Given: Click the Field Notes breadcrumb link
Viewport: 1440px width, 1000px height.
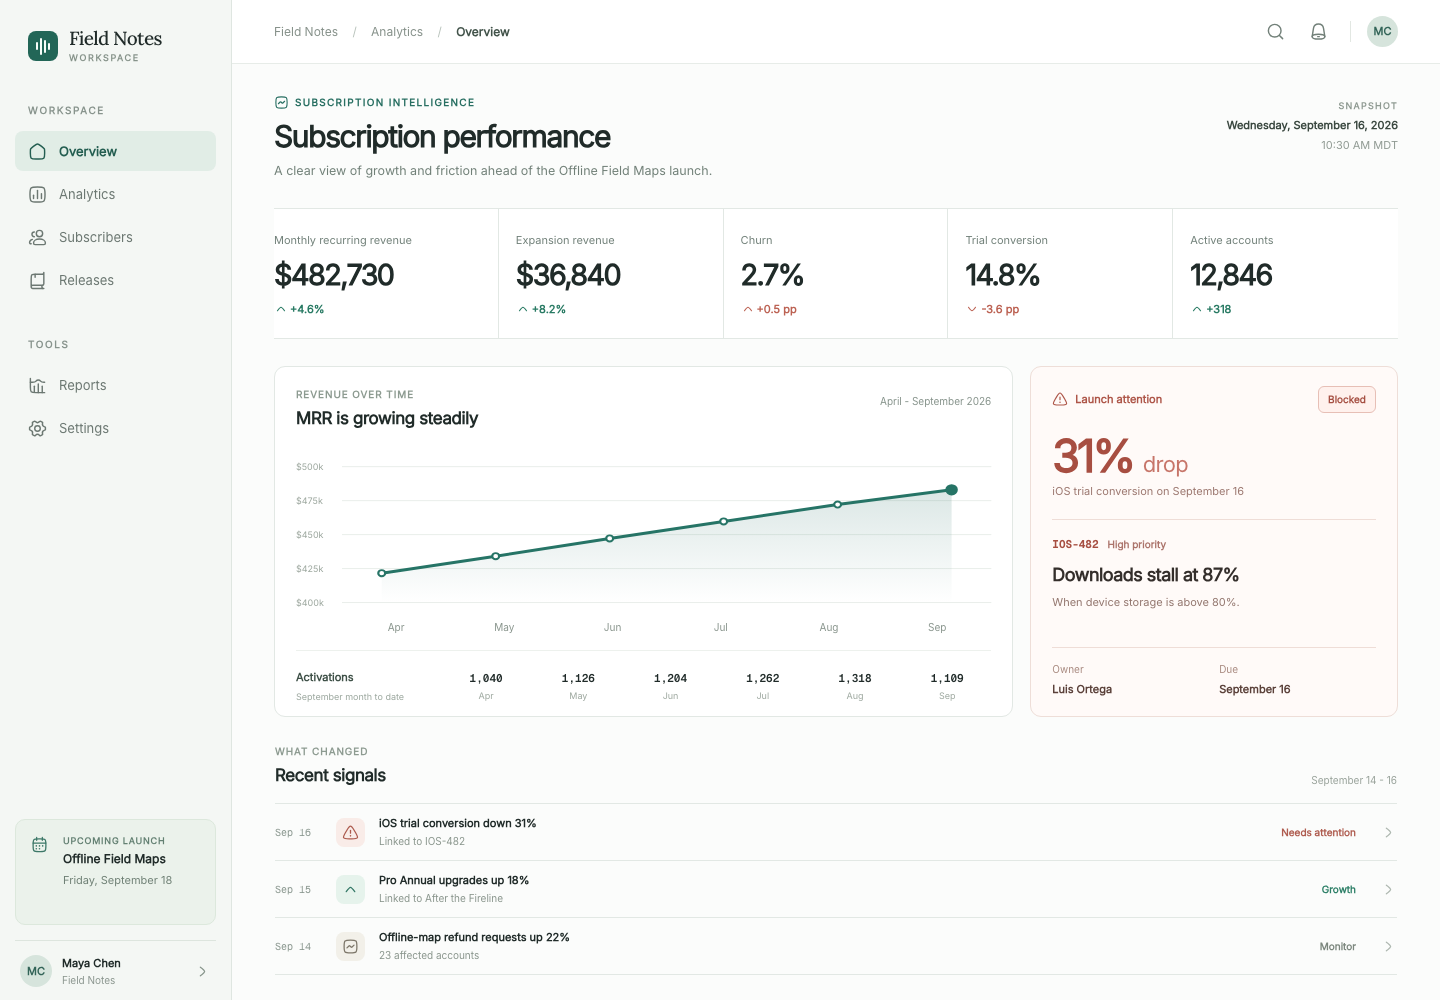Looking at the screenshot, I should click(306, 32).
